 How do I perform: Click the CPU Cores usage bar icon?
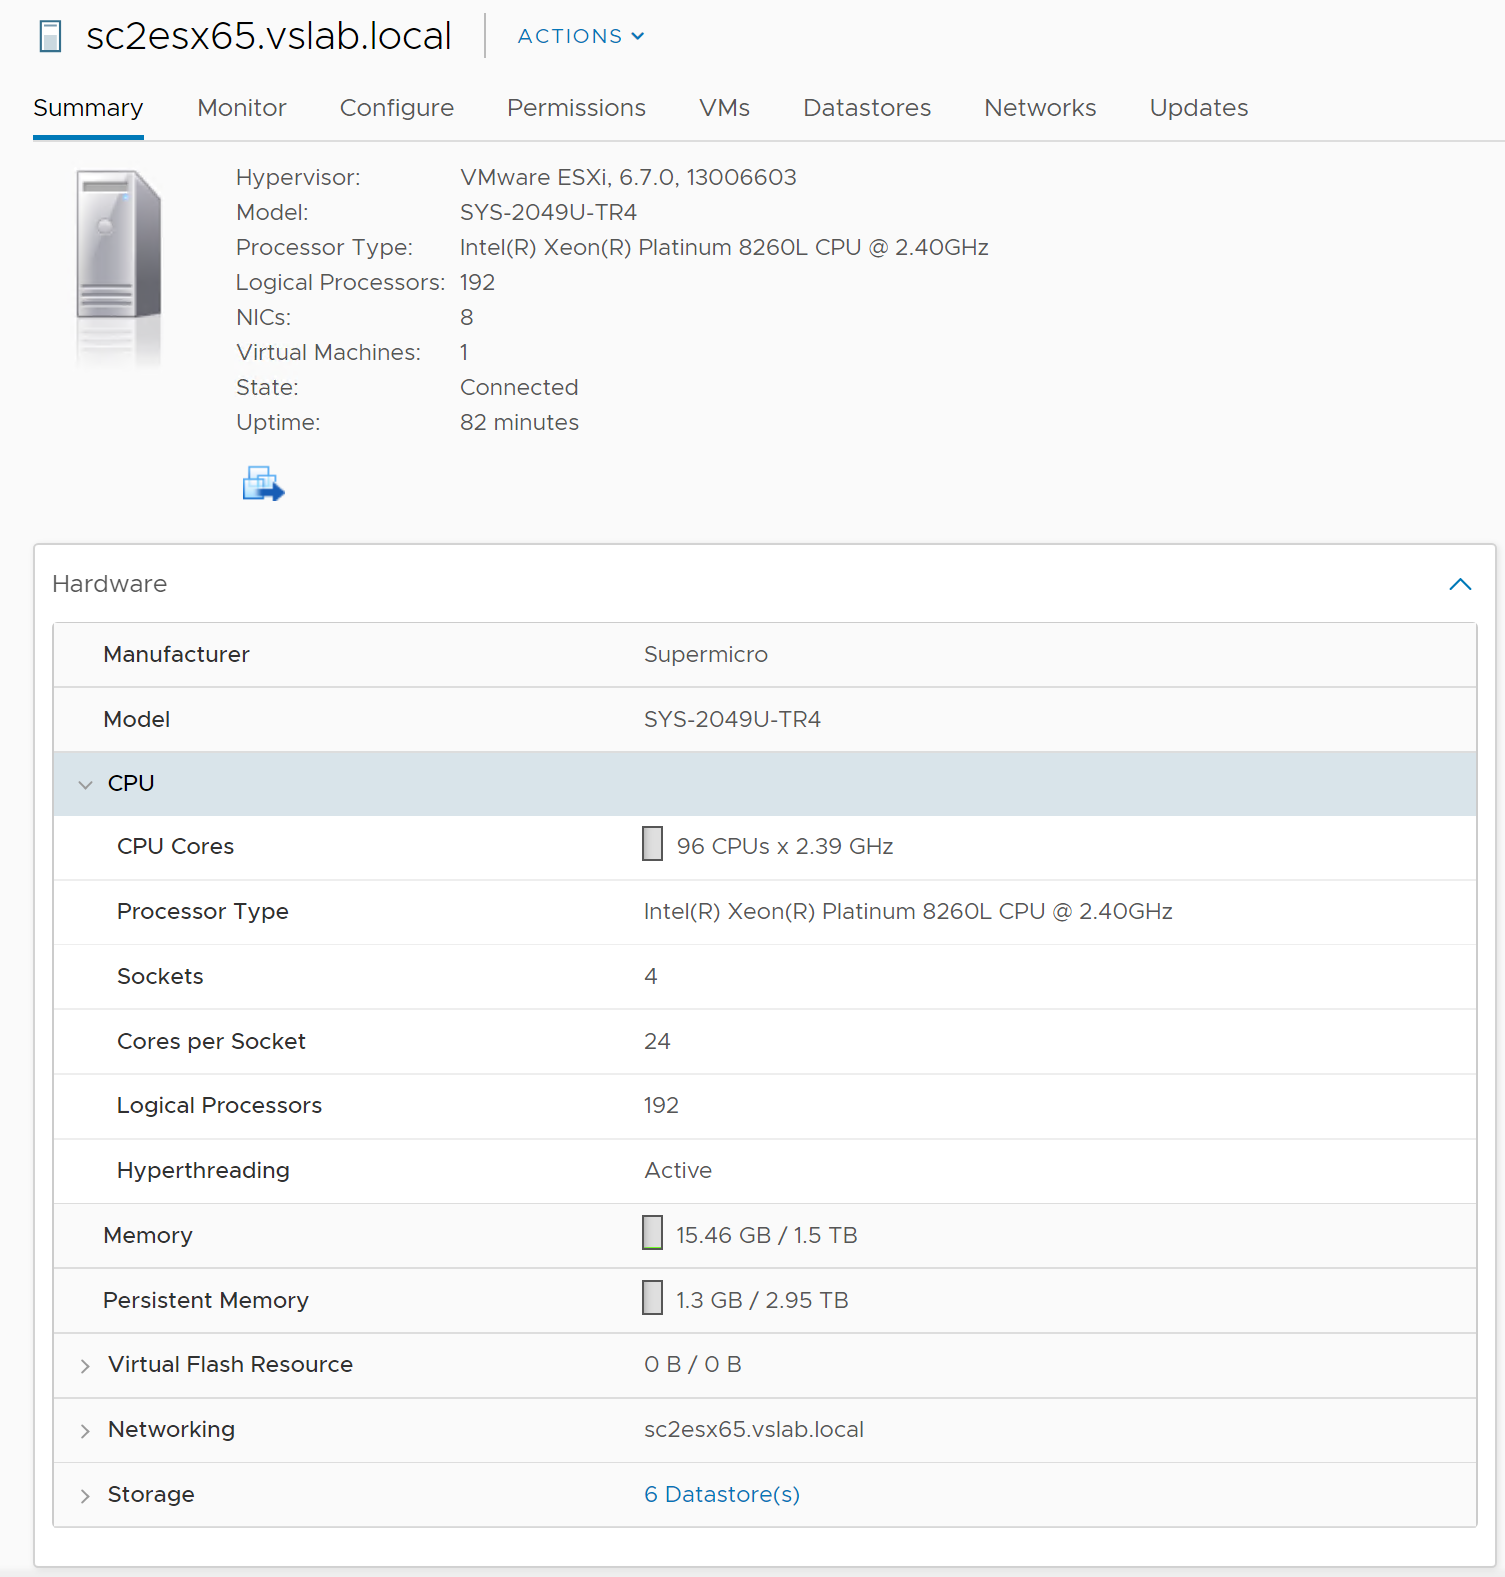(x=652, y=844)
